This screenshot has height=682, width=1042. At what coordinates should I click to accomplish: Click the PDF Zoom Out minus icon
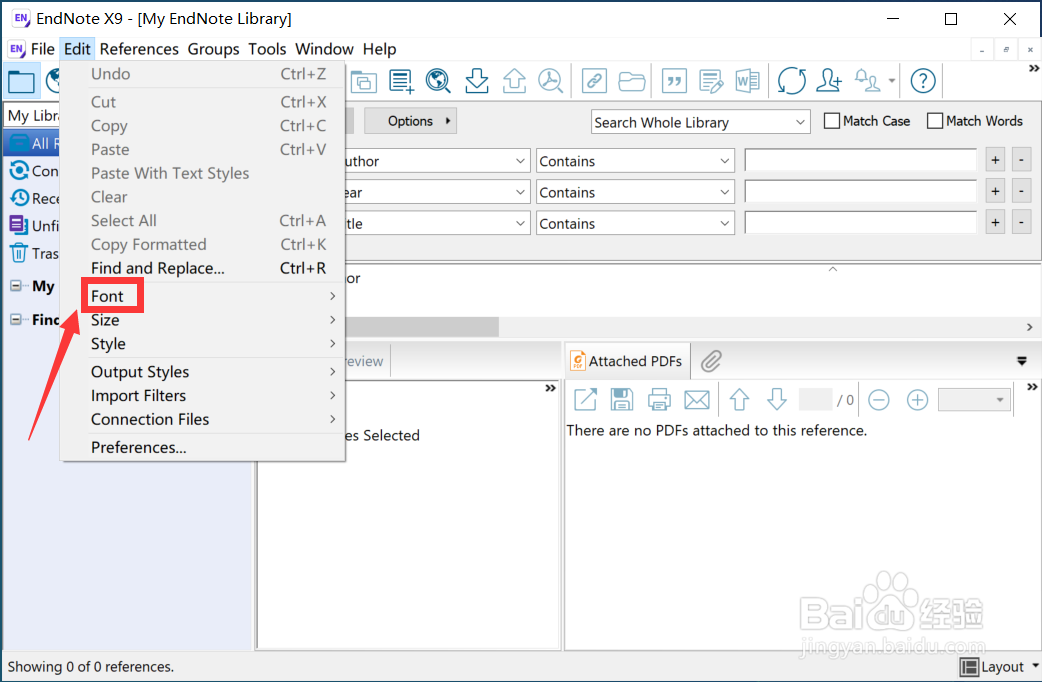click(x=879, y=399)
